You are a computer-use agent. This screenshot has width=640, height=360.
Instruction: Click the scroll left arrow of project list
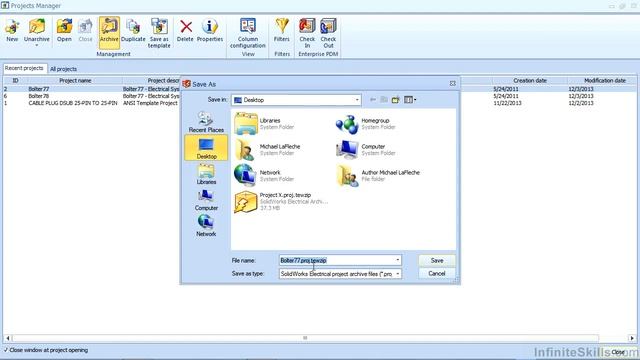tap(7, 338)
